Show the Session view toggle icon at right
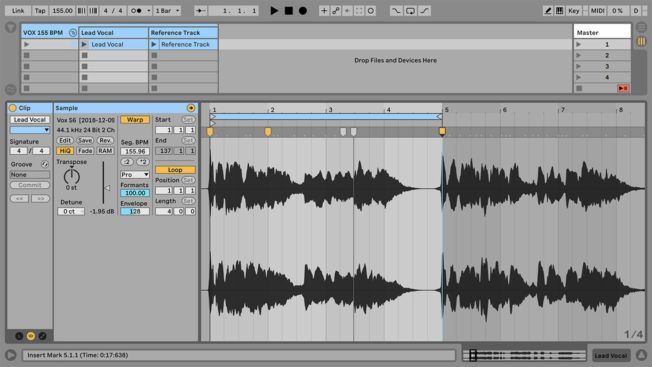Image resolution: width=652 pixels, height=367 pixels. 641,41
